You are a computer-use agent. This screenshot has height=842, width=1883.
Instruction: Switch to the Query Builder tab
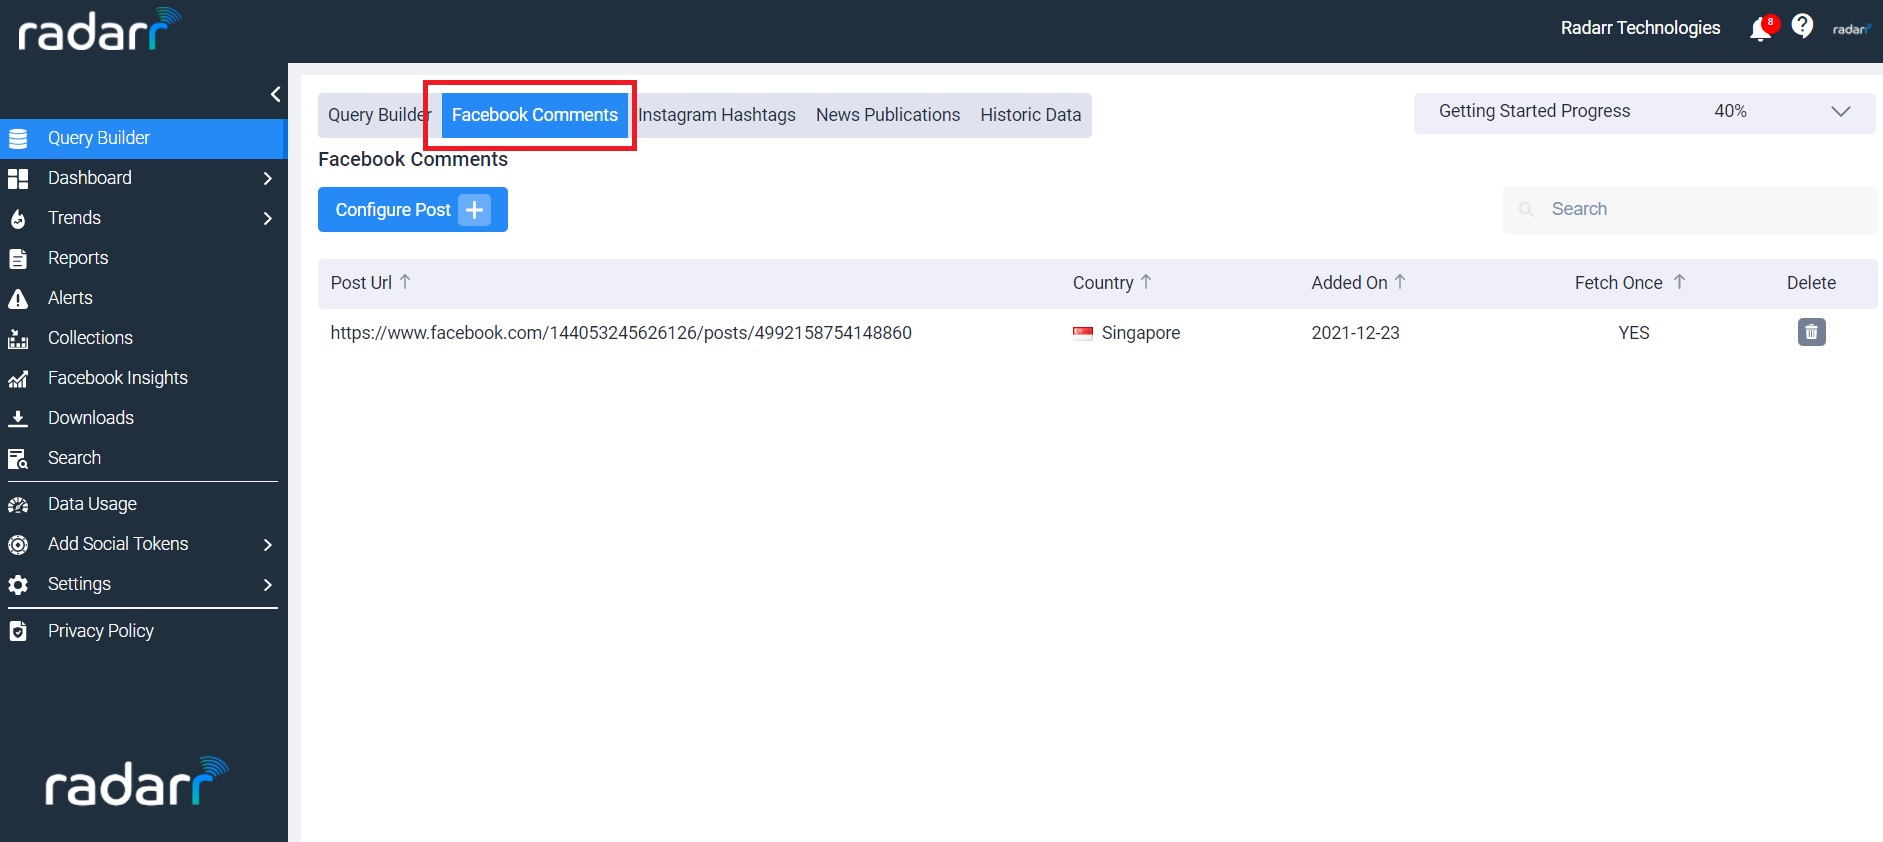click(x=378, y=115)
